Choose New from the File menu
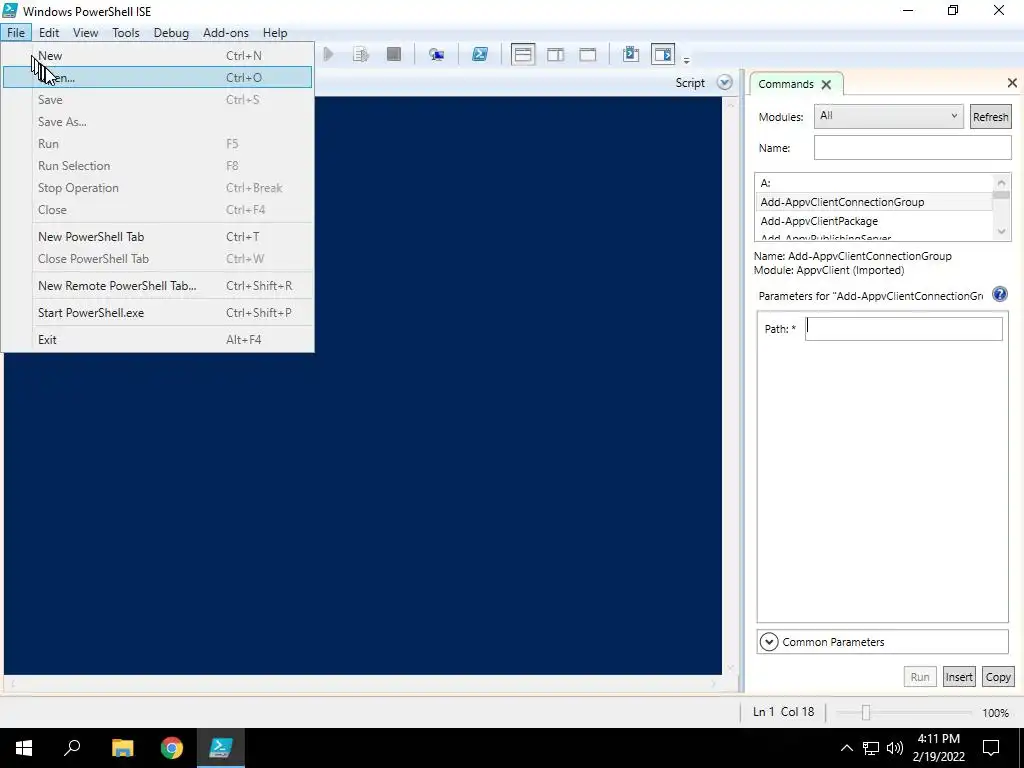 click(157, 56)
